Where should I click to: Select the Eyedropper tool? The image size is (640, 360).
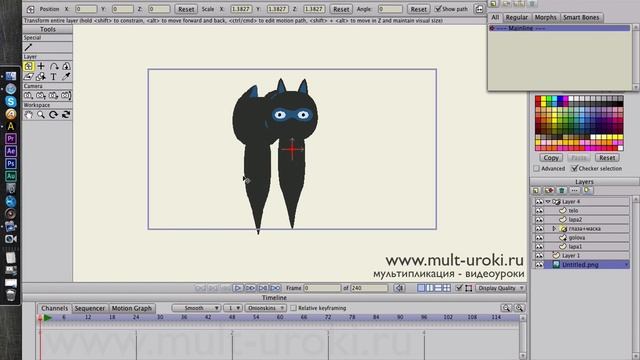coord(66,76)
